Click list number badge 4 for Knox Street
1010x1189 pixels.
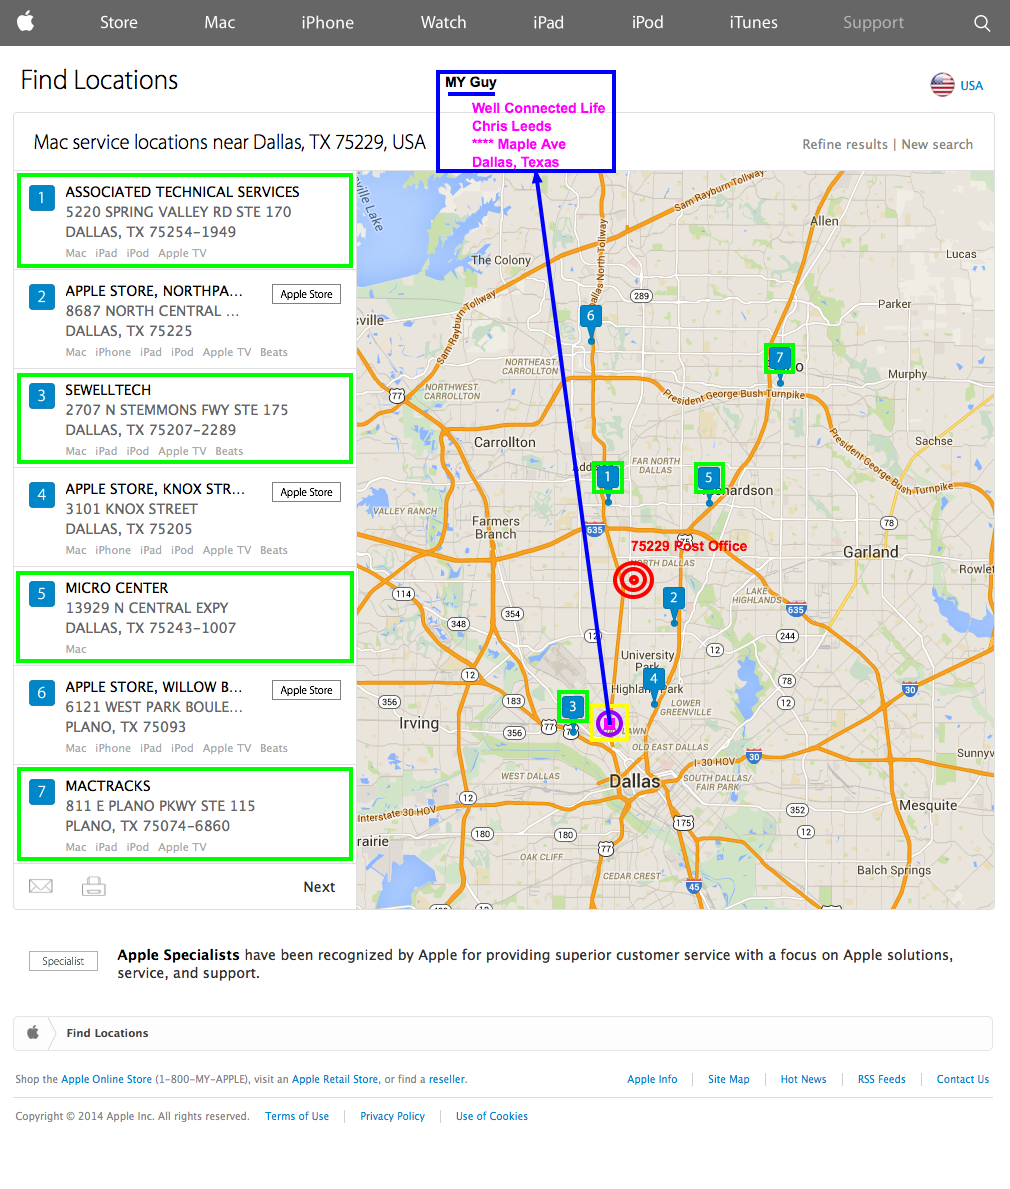(42, 495)
